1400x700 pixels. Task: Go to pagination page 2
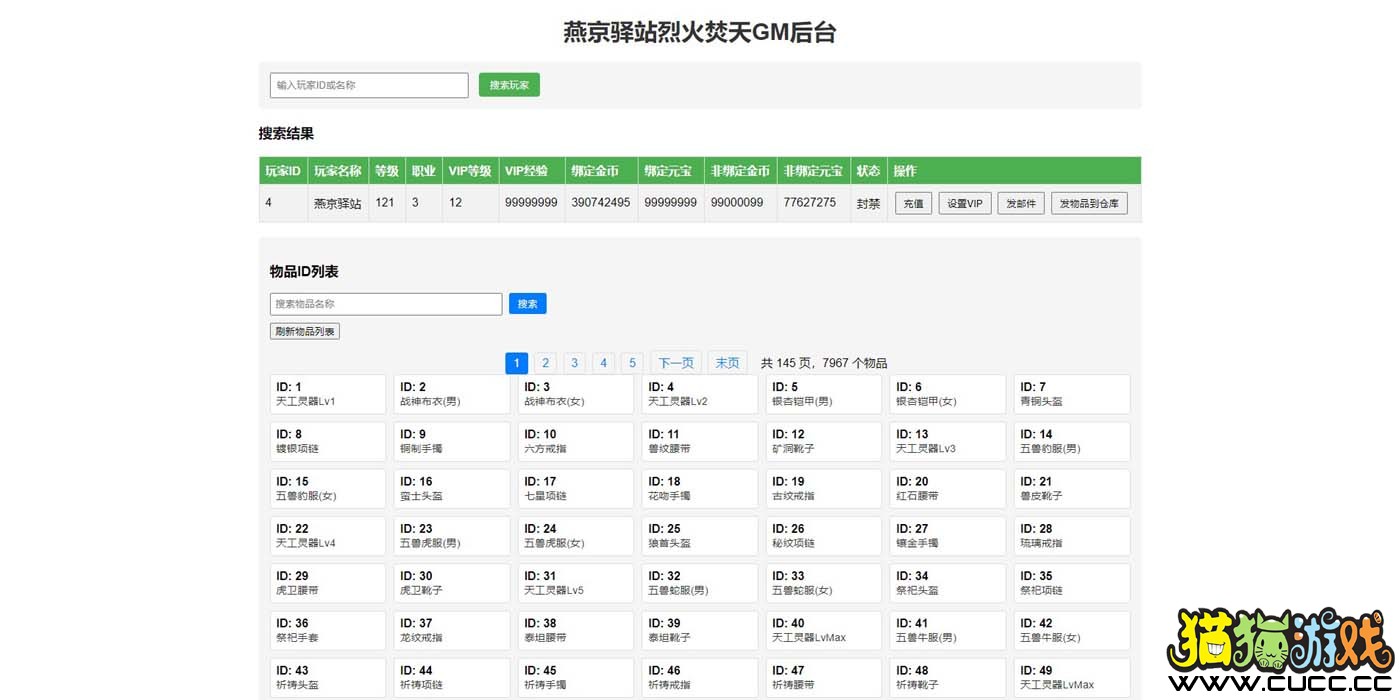click(x=545, y=363)
